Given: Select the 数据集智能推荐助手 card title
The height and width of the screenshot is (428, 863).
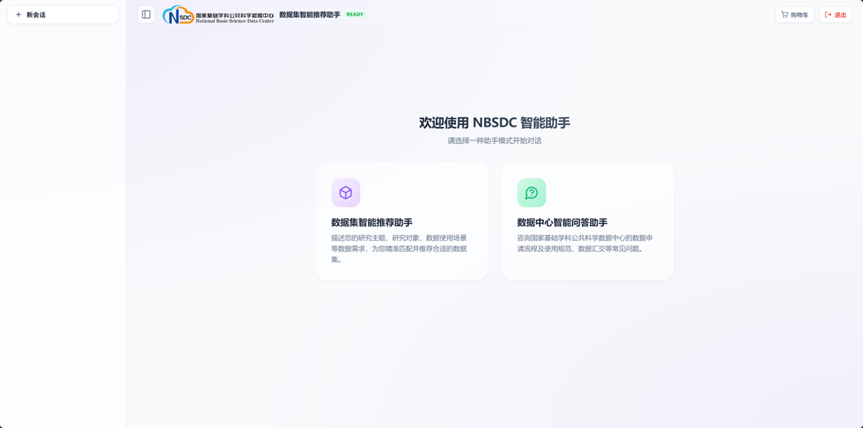Looking at the screenshot, I should point(371,223).
